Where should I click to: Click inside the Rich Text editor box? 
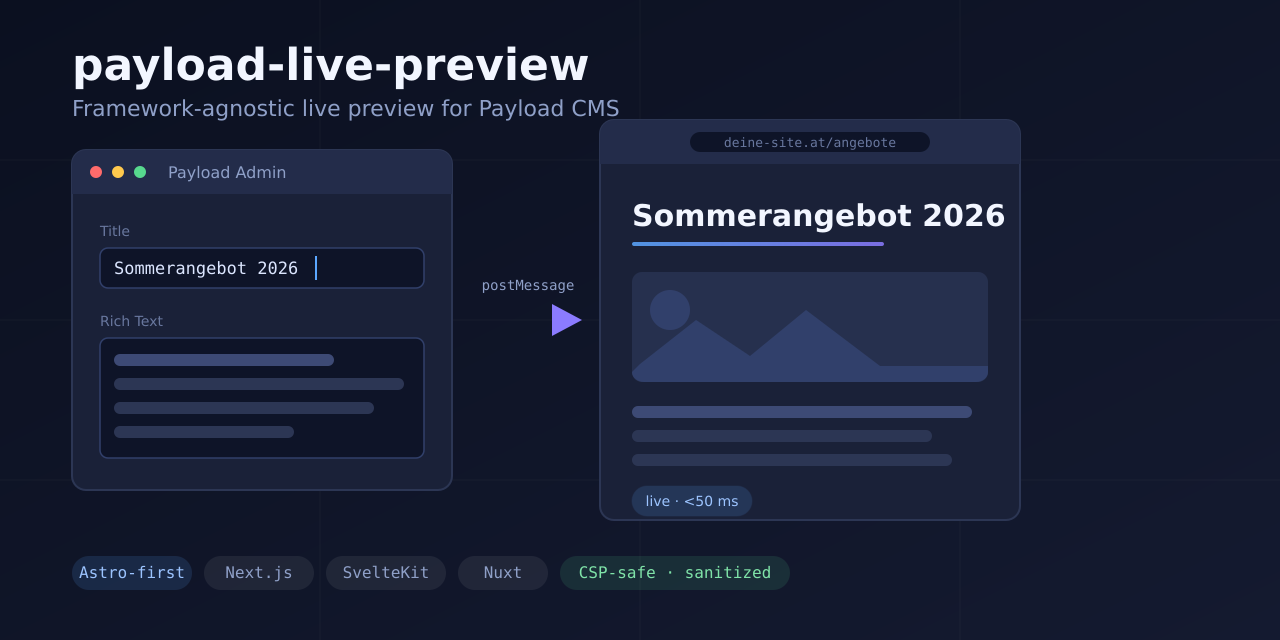point(262,398)
